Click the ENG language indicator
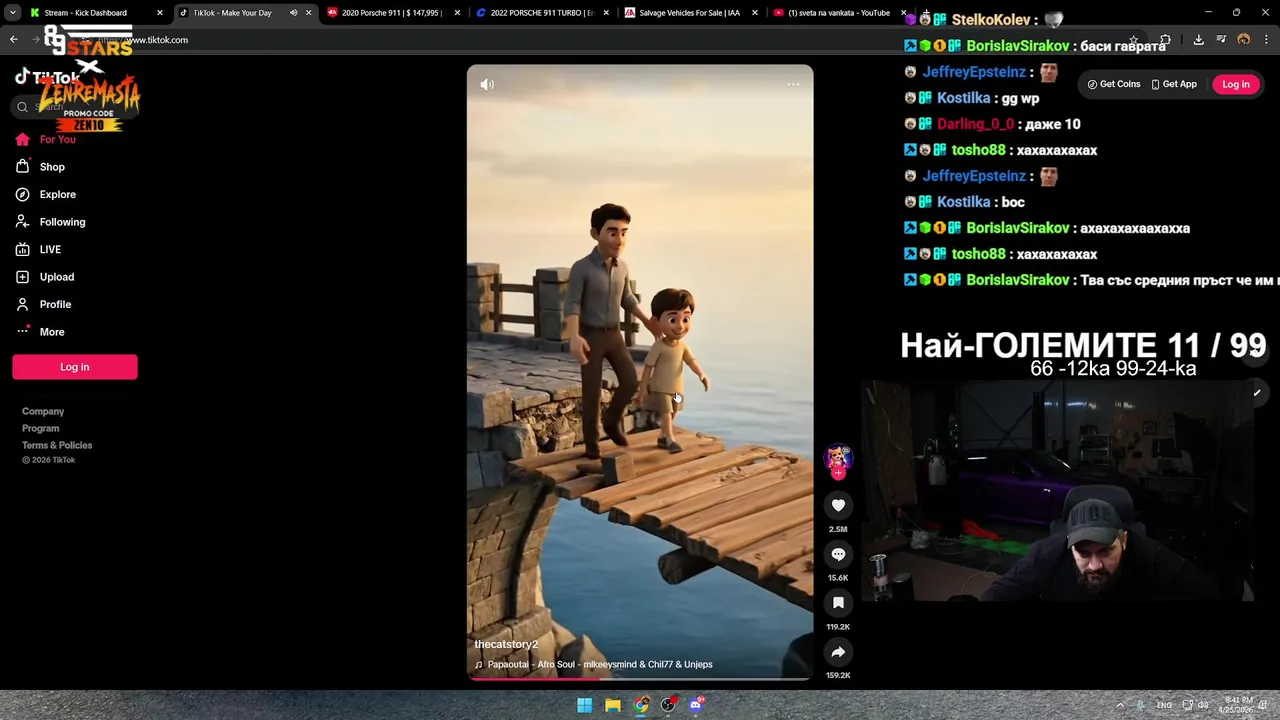 click(1164, 705)
